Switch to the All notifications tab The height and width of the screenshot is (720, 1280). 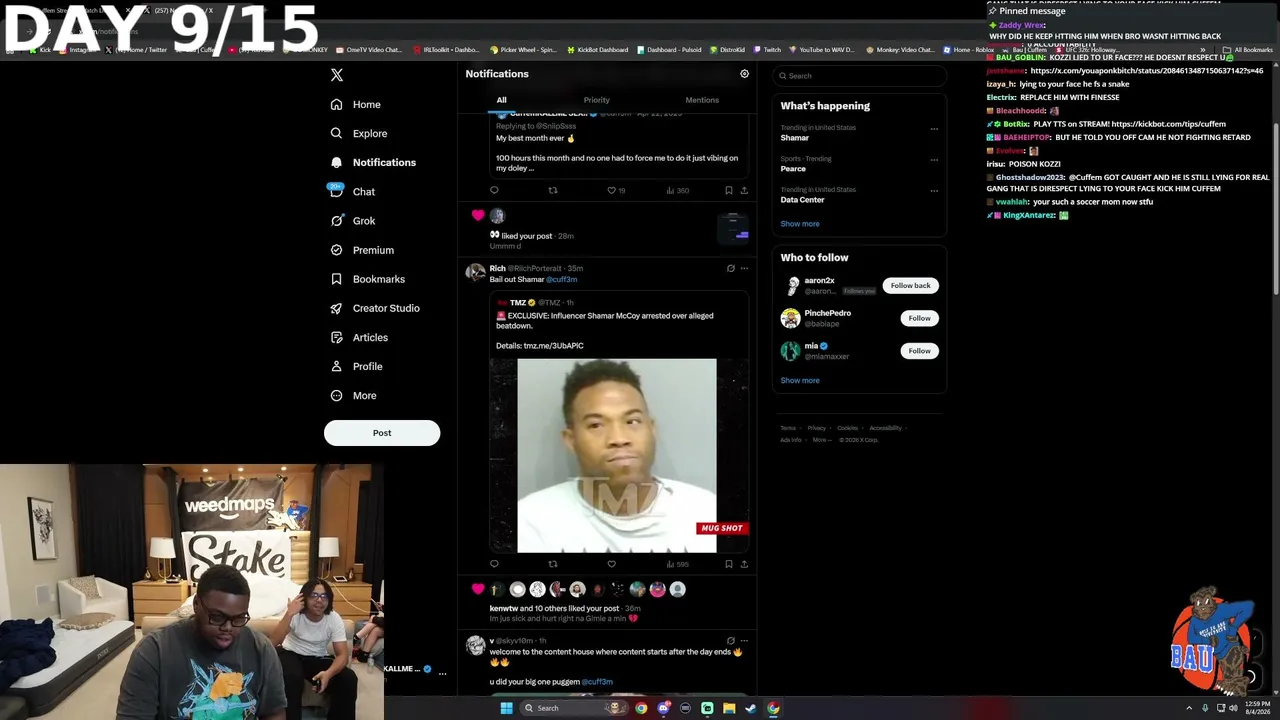(x=502, y=100)
